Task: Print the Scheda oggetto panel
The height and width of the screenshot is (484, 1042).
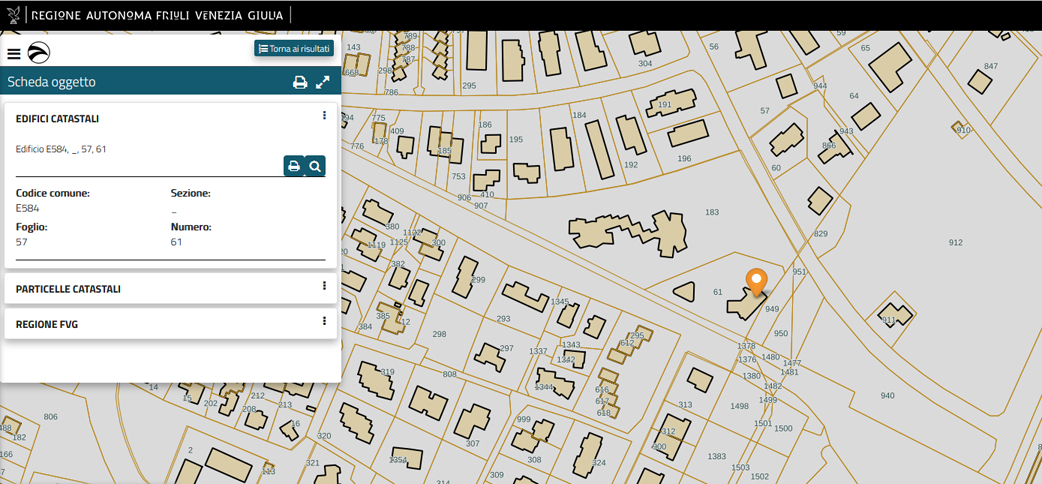Action: [299, 83]
